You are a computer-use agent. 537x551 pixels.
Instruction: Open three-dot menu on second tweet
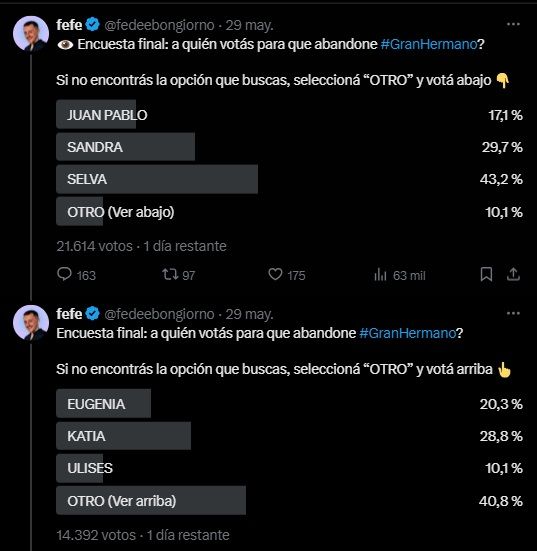513,313
